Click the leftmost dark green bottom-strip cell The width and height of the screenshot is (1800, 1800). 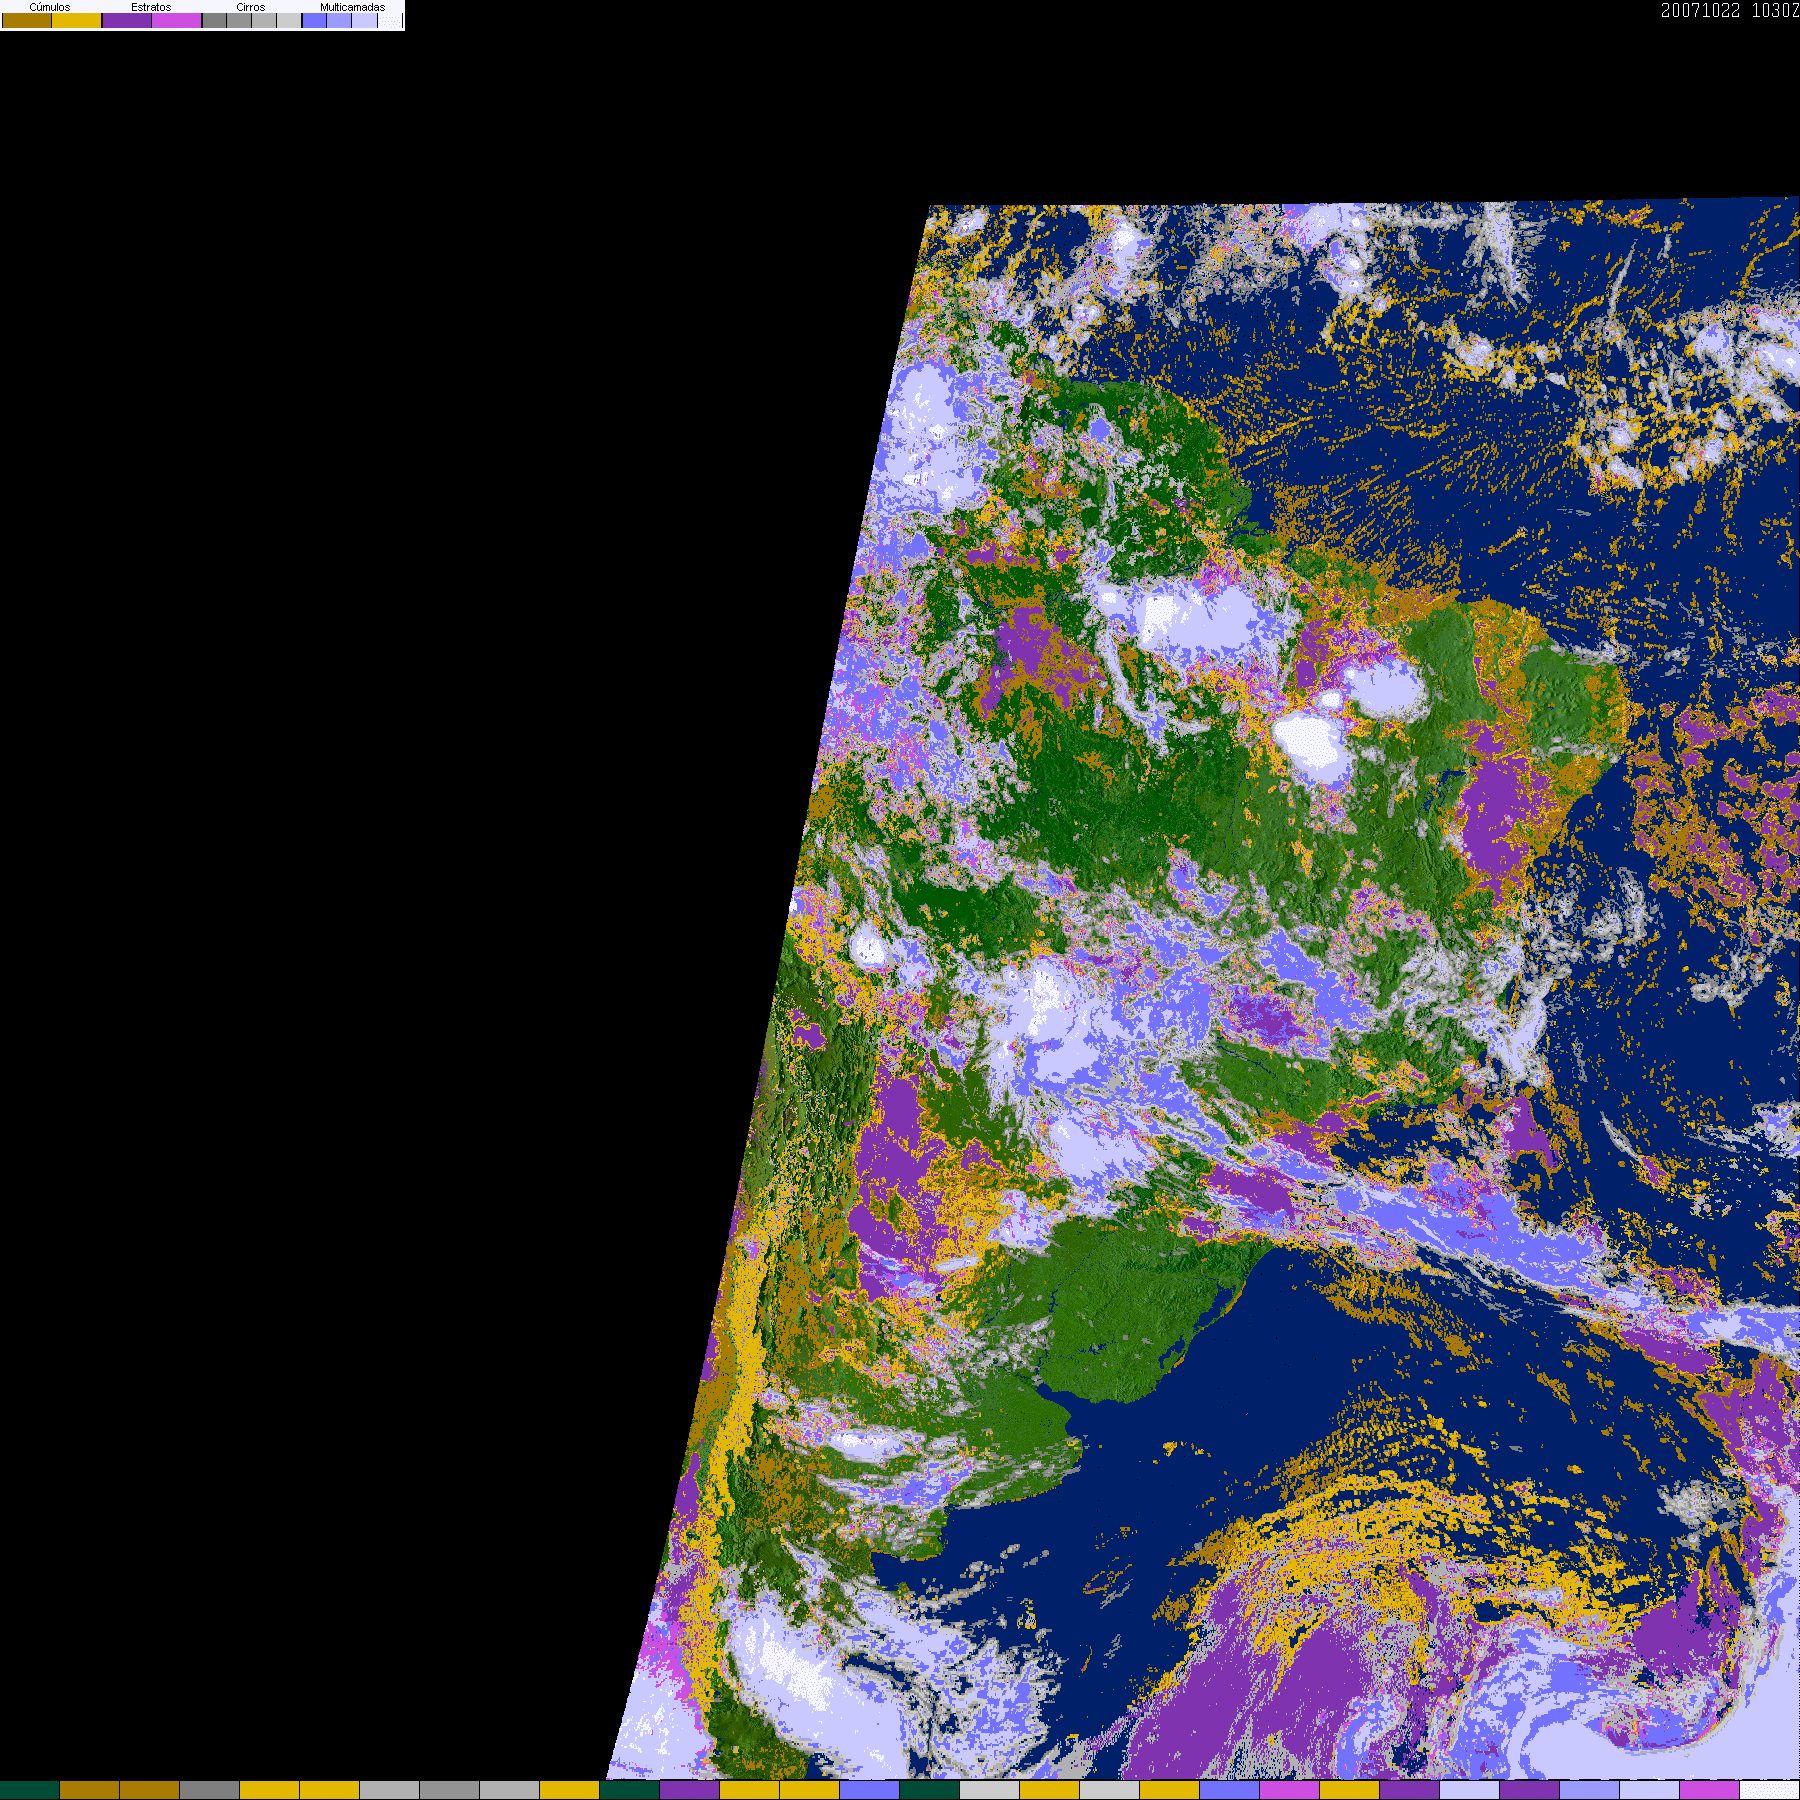pos(30,1790)
